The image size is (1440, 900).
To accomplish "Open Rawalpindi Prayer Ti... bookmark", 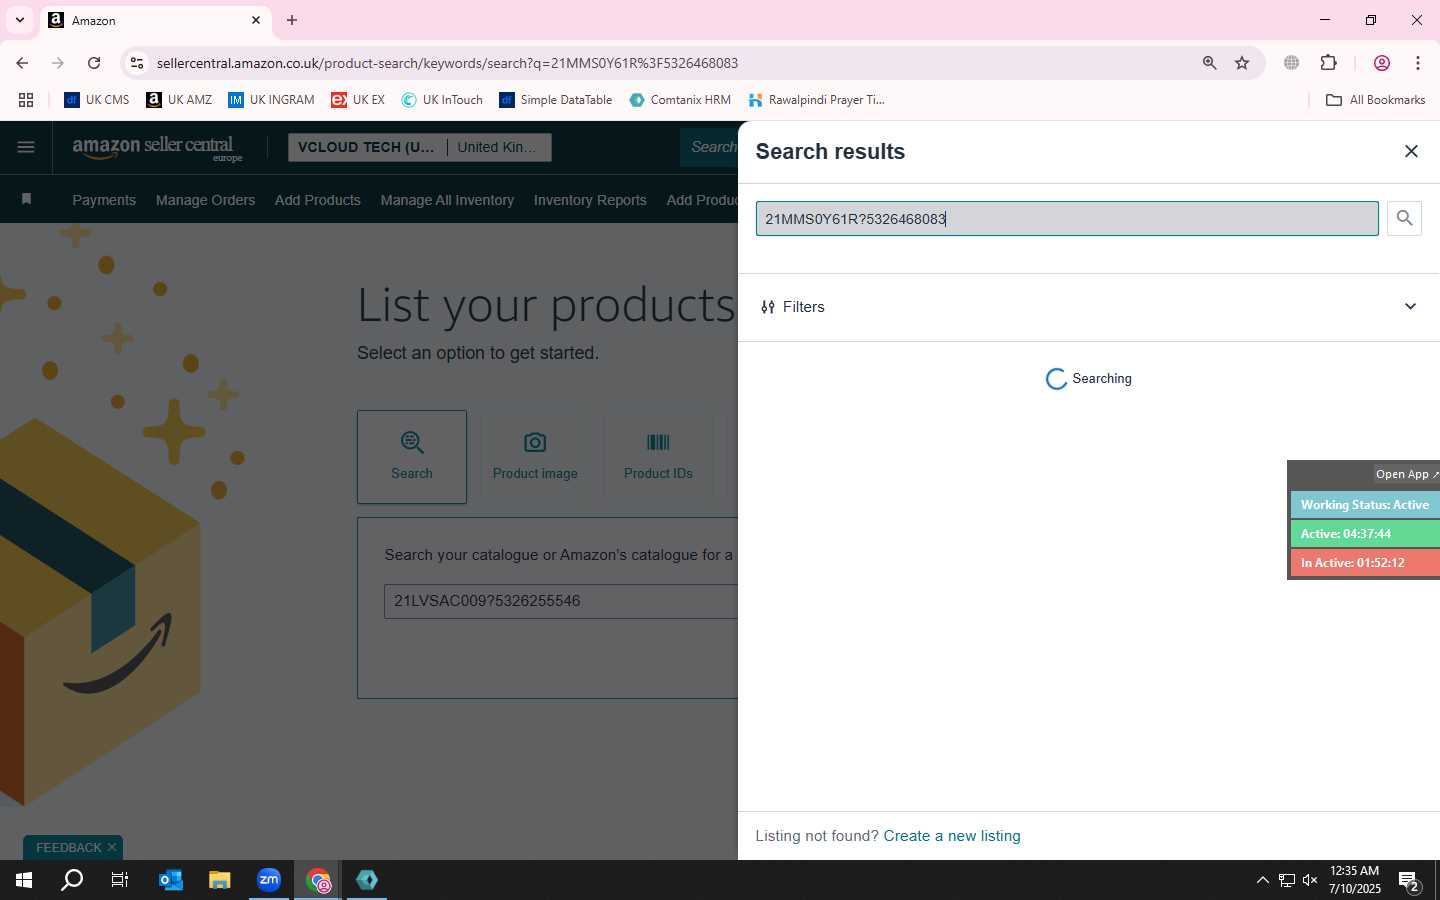I will [815, 100].
